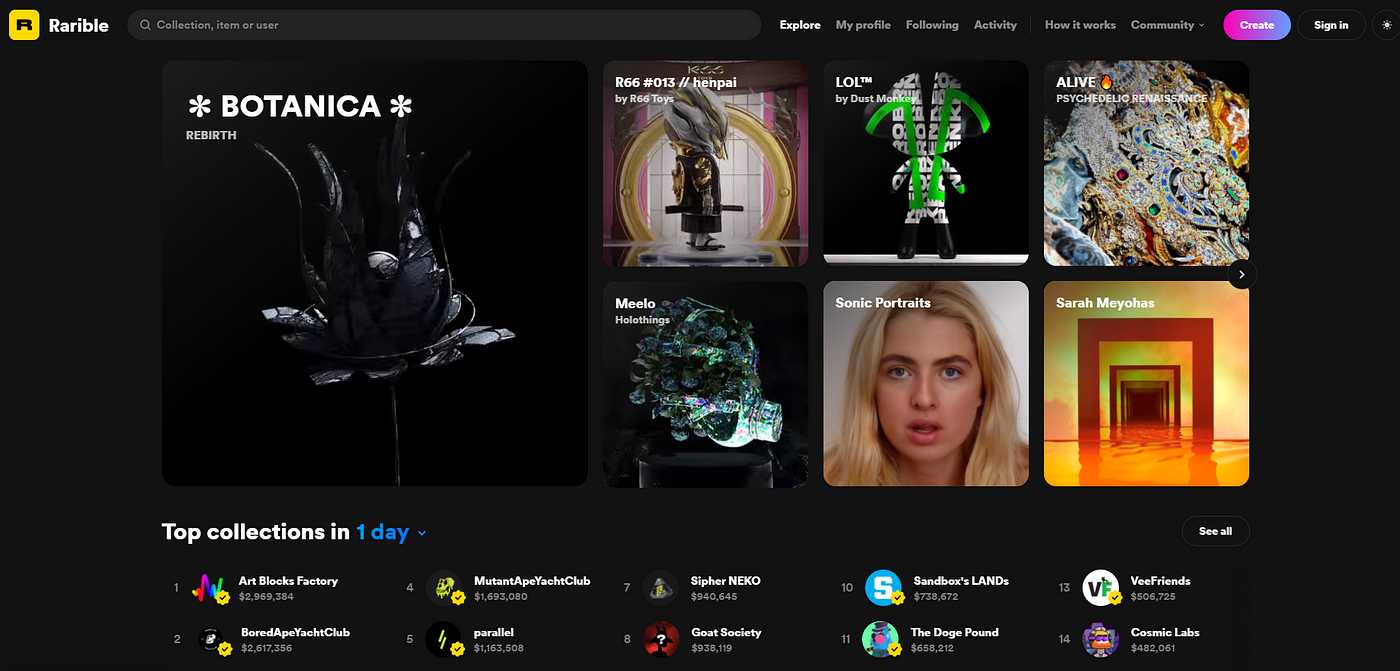
Task: Click the $506,725 volume value
Action: (1153, 597)
